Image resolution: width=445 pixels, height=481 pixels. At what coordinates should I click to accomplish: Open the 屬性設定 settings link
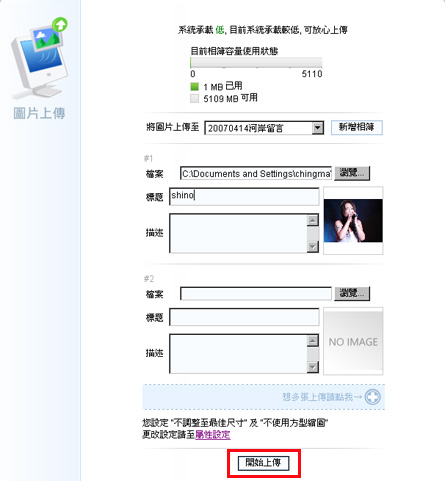point(213,434)
